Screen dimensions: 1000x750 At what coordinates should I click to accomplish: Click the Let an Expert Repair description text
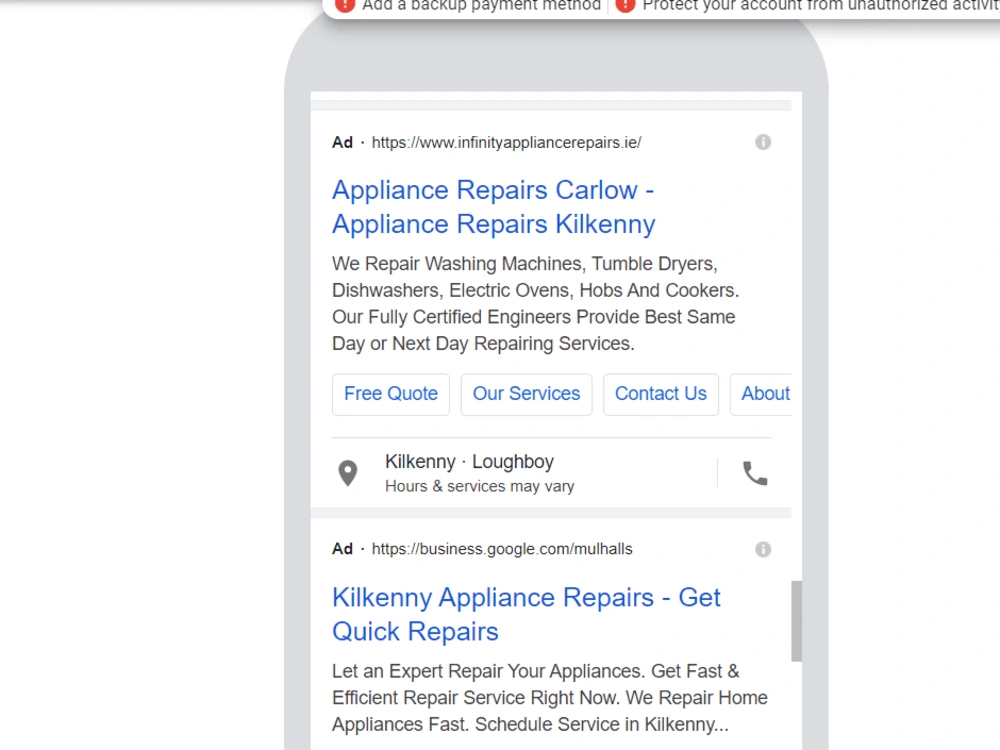pos(550,698)
